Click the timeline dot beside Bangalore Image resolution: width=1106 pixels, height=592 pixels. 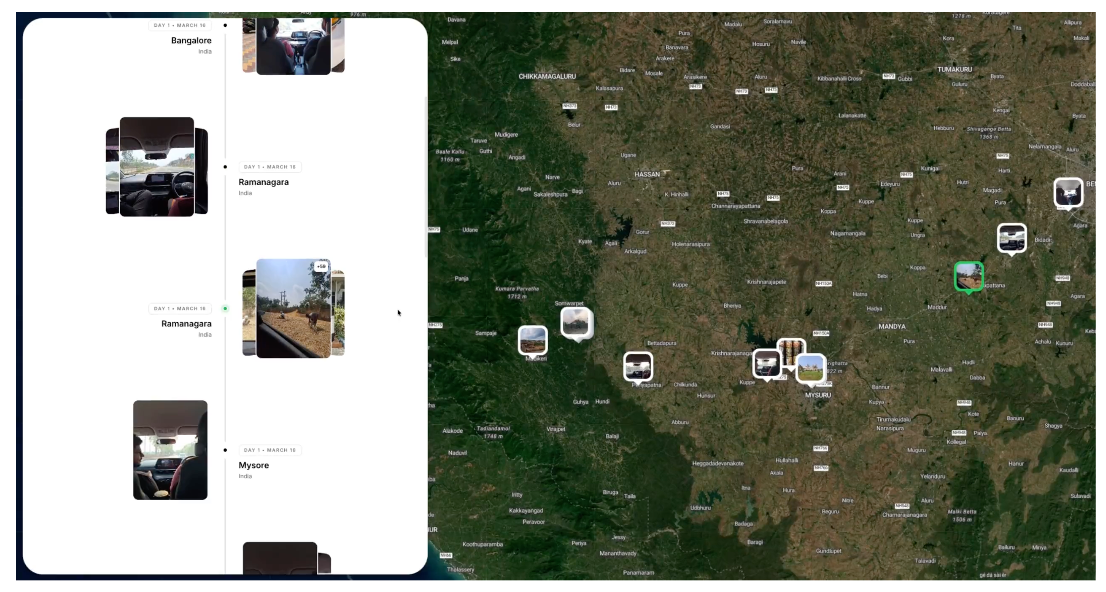tap(225, 25)
